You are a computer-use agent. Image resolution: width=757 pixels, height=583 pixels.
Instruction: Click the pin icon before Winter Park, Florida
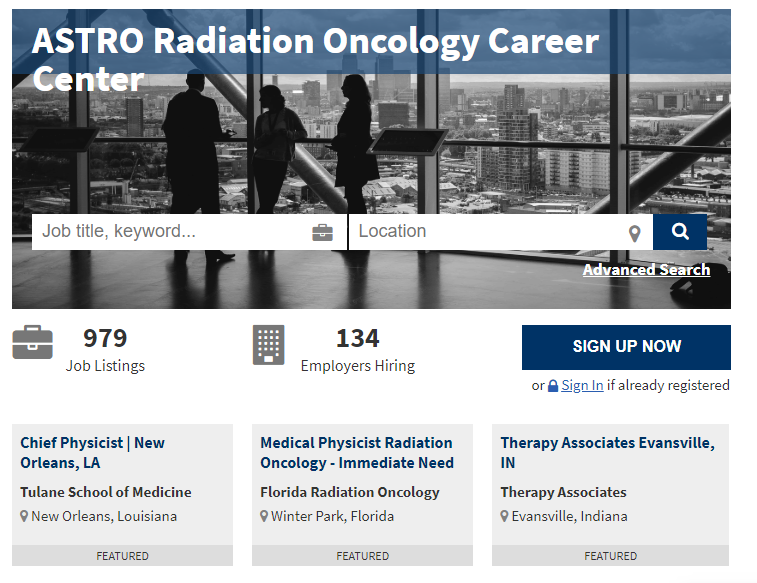tap(264, 516)
